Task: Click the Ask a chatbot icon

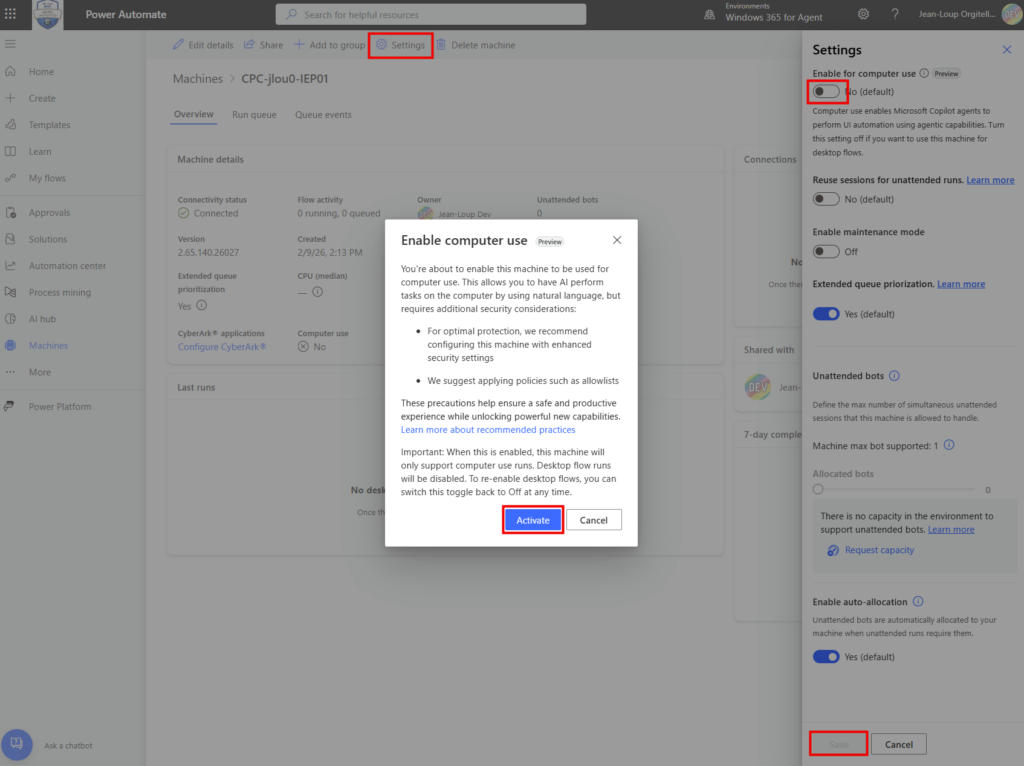Action: point(17,745)
